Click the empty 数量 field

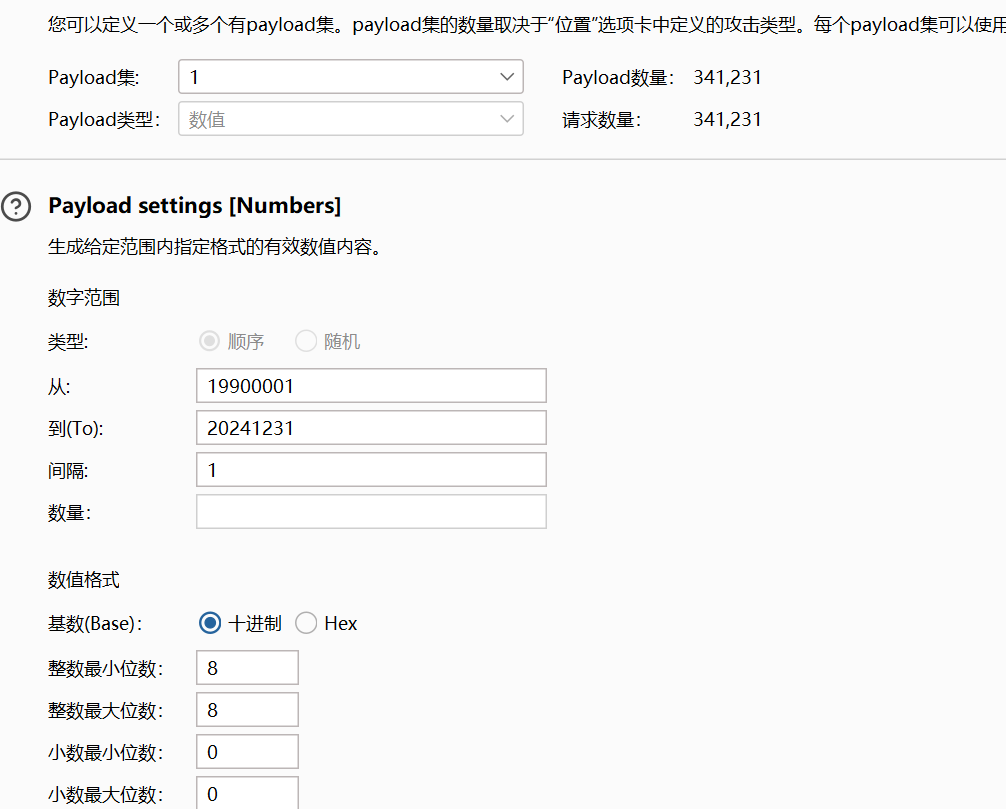coord(371,512)
